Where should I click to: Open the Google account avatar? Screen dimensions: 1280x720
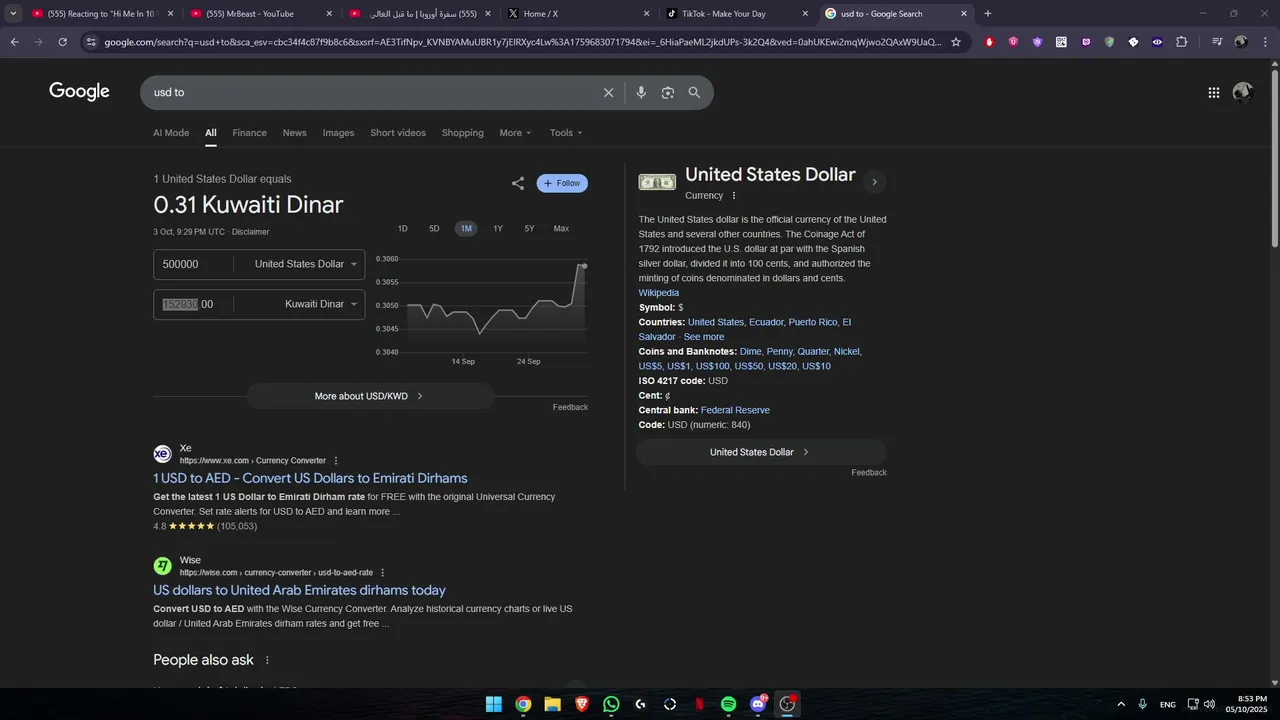pos(1243,92)
